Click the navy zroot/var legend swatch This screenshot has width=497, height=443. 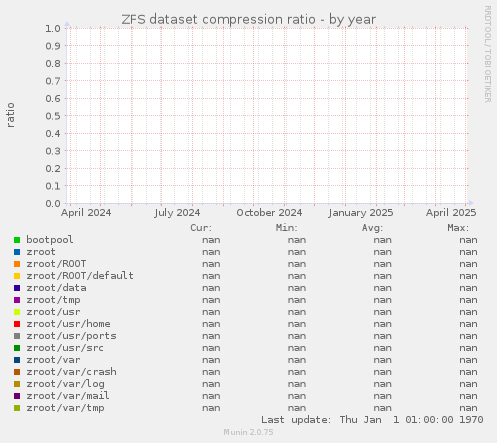[17, 360]
